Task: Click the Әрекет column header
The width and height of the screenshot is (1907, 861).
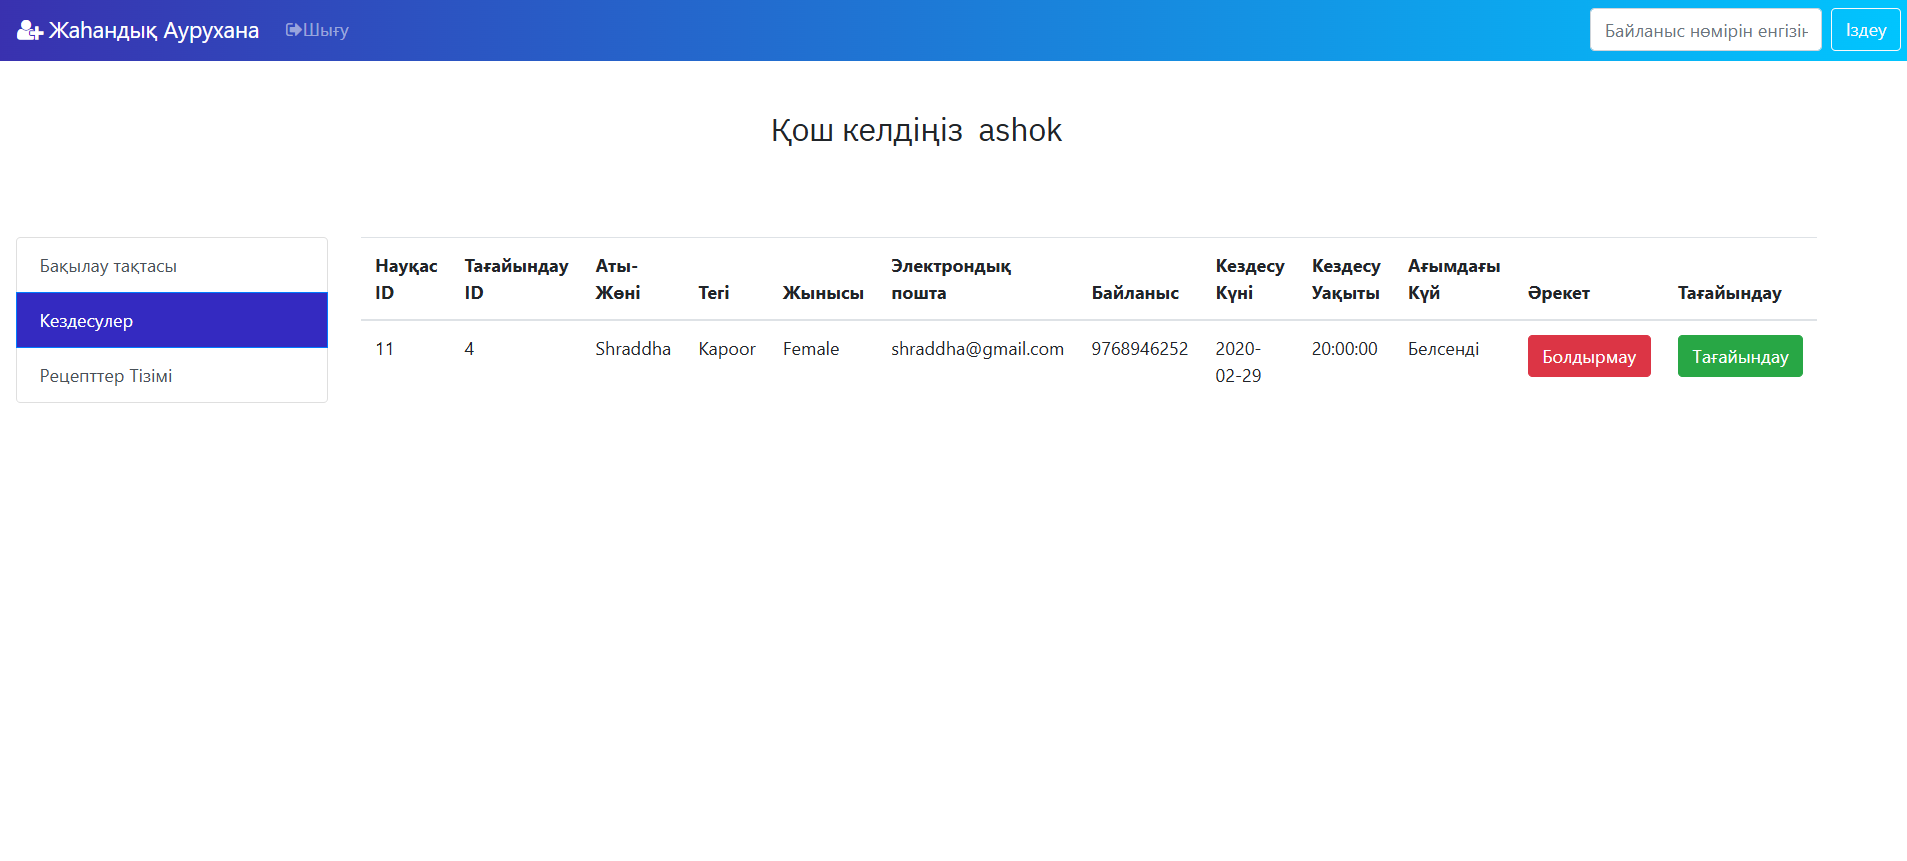Action: pyautogui.click(x=1559, y=293)
